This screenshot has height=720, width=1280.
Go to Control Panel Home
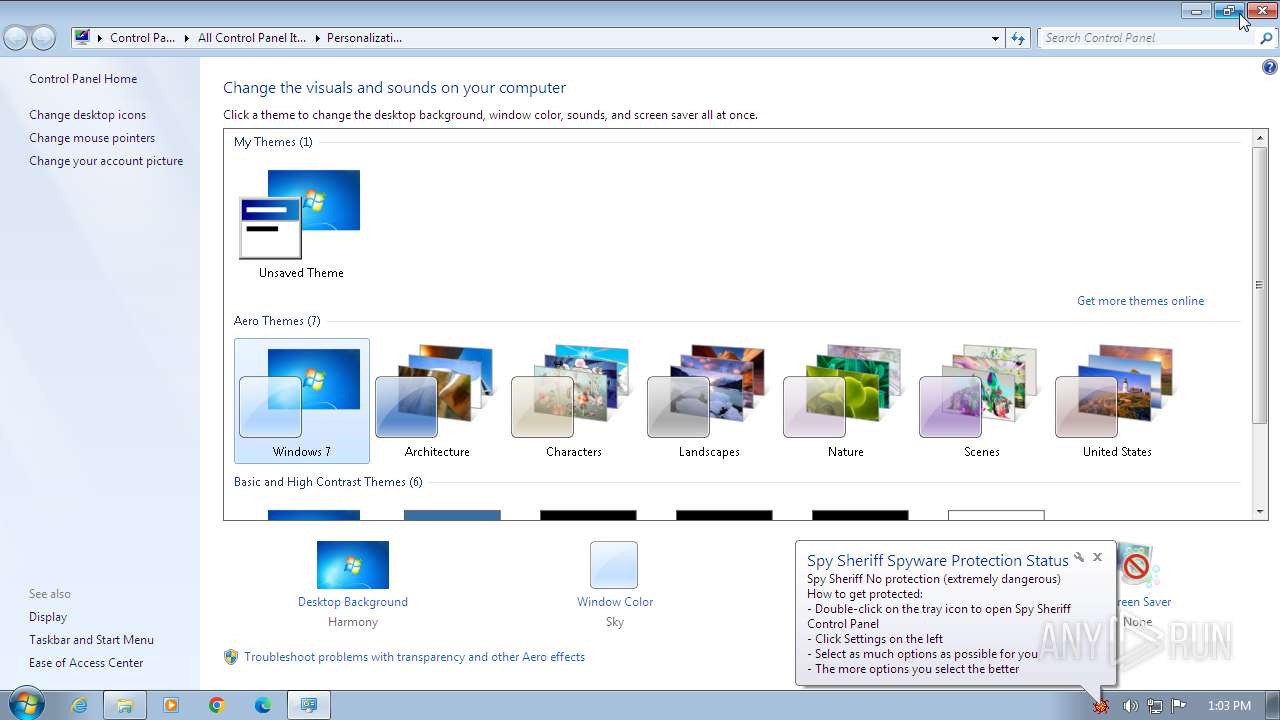pos(83,79)
